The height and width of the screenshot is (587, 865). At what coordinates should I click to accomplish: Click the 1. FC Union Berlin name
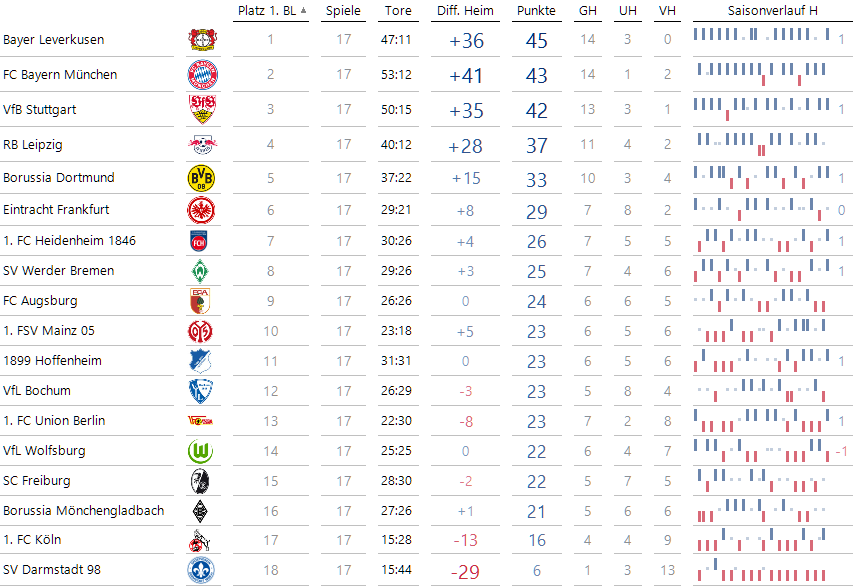coord(54,421)
